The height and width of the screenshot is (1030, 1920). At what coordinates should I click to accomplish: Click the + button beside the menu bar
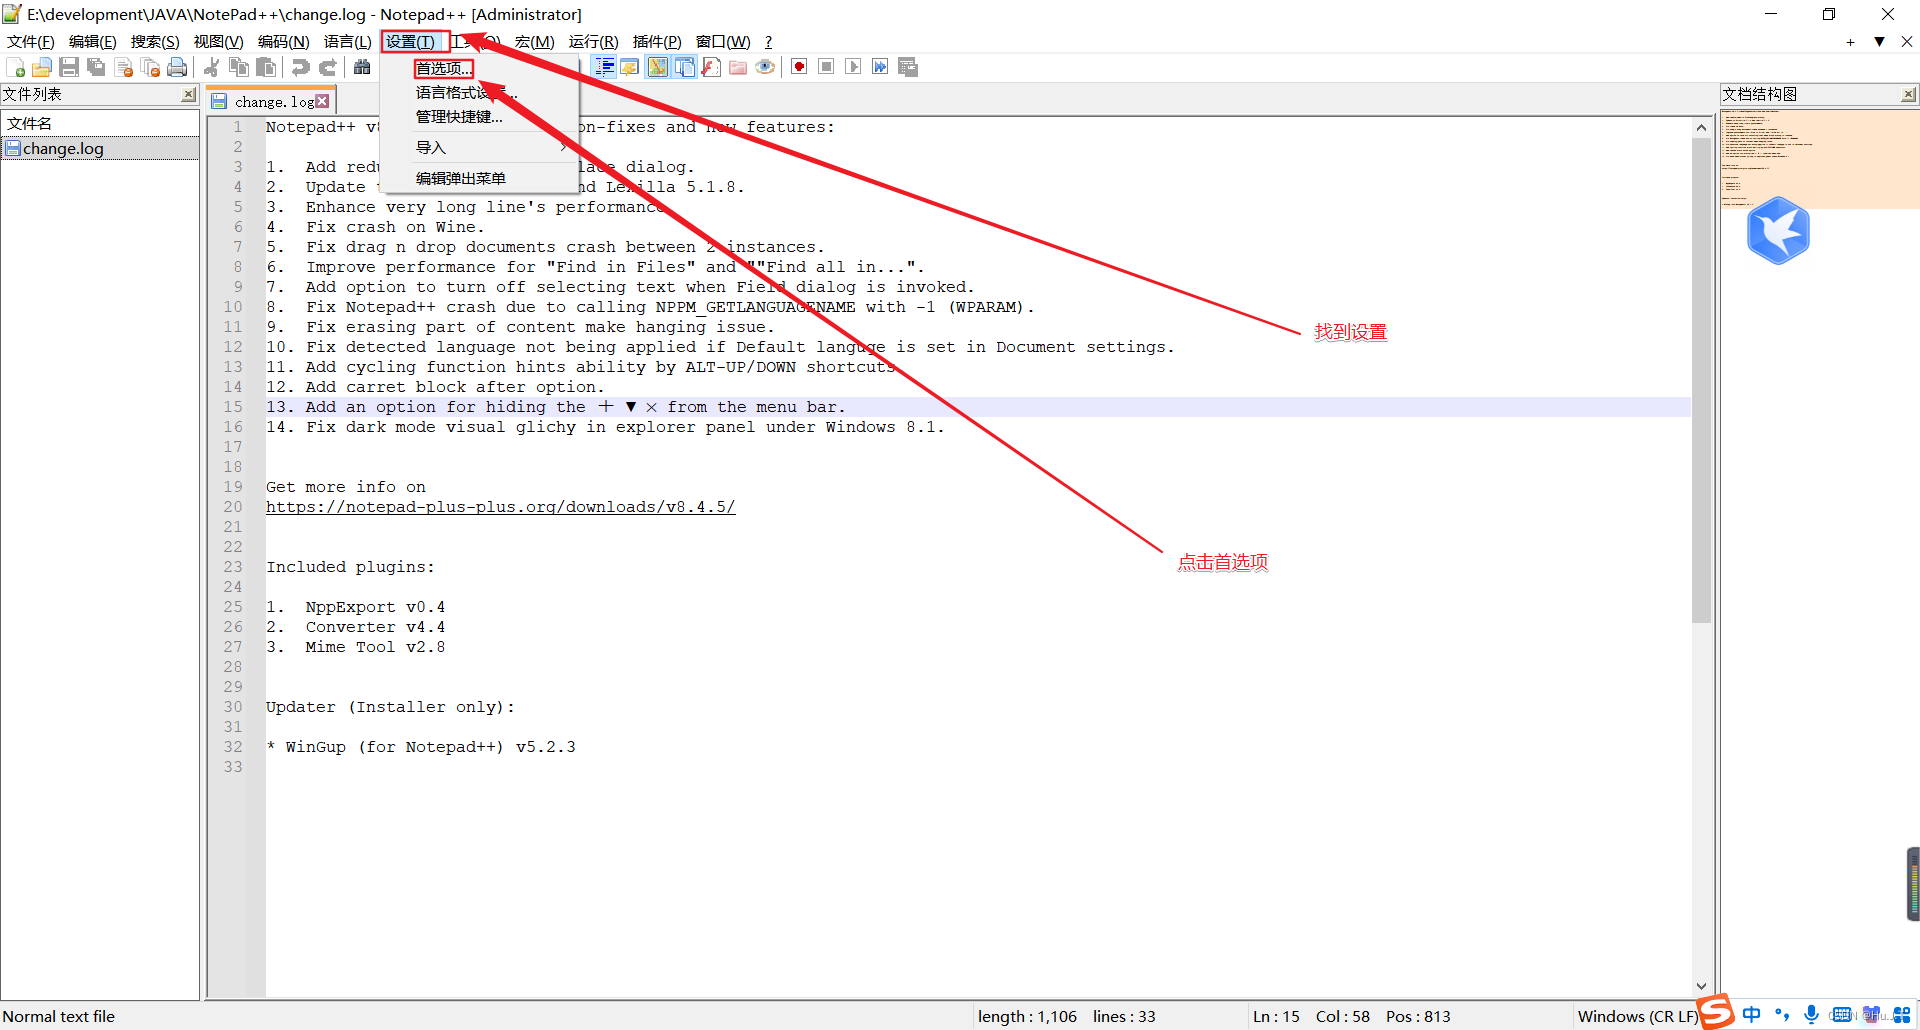[x=1851, y=42]
